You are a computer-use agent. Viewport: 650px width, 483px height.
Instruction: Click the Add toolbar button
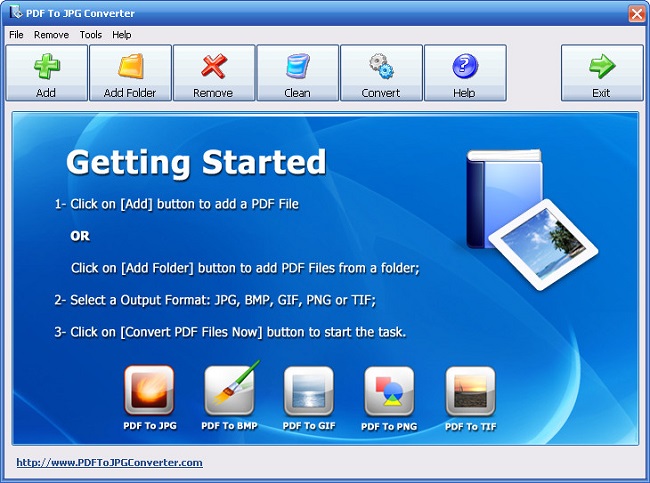[46, 73]
